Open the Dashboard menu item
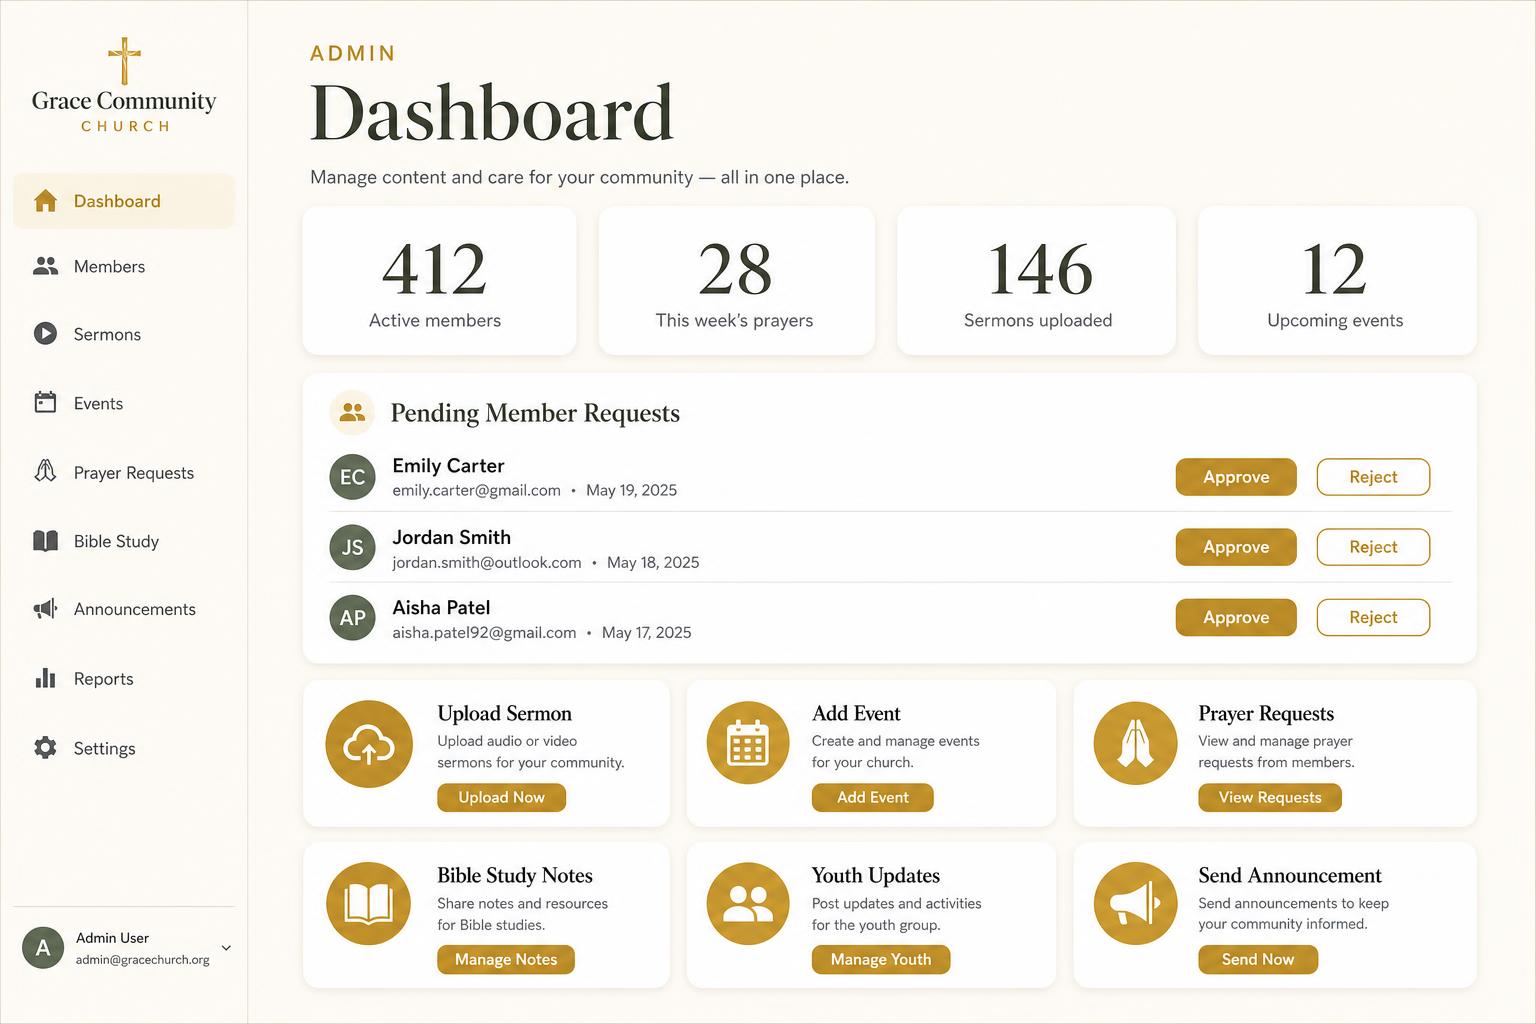 (124, 201)
